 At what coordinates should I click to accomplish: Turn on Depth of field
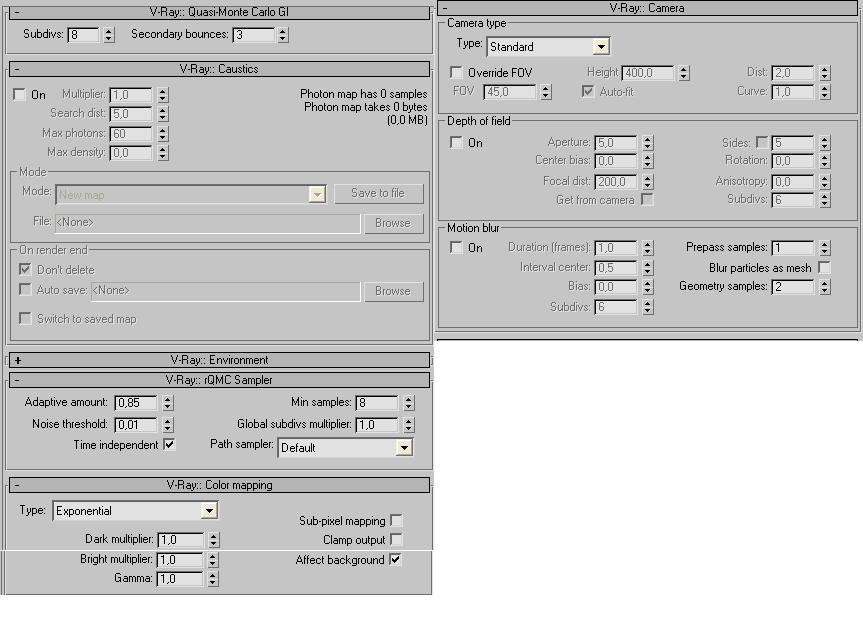(x=456, y=143)
